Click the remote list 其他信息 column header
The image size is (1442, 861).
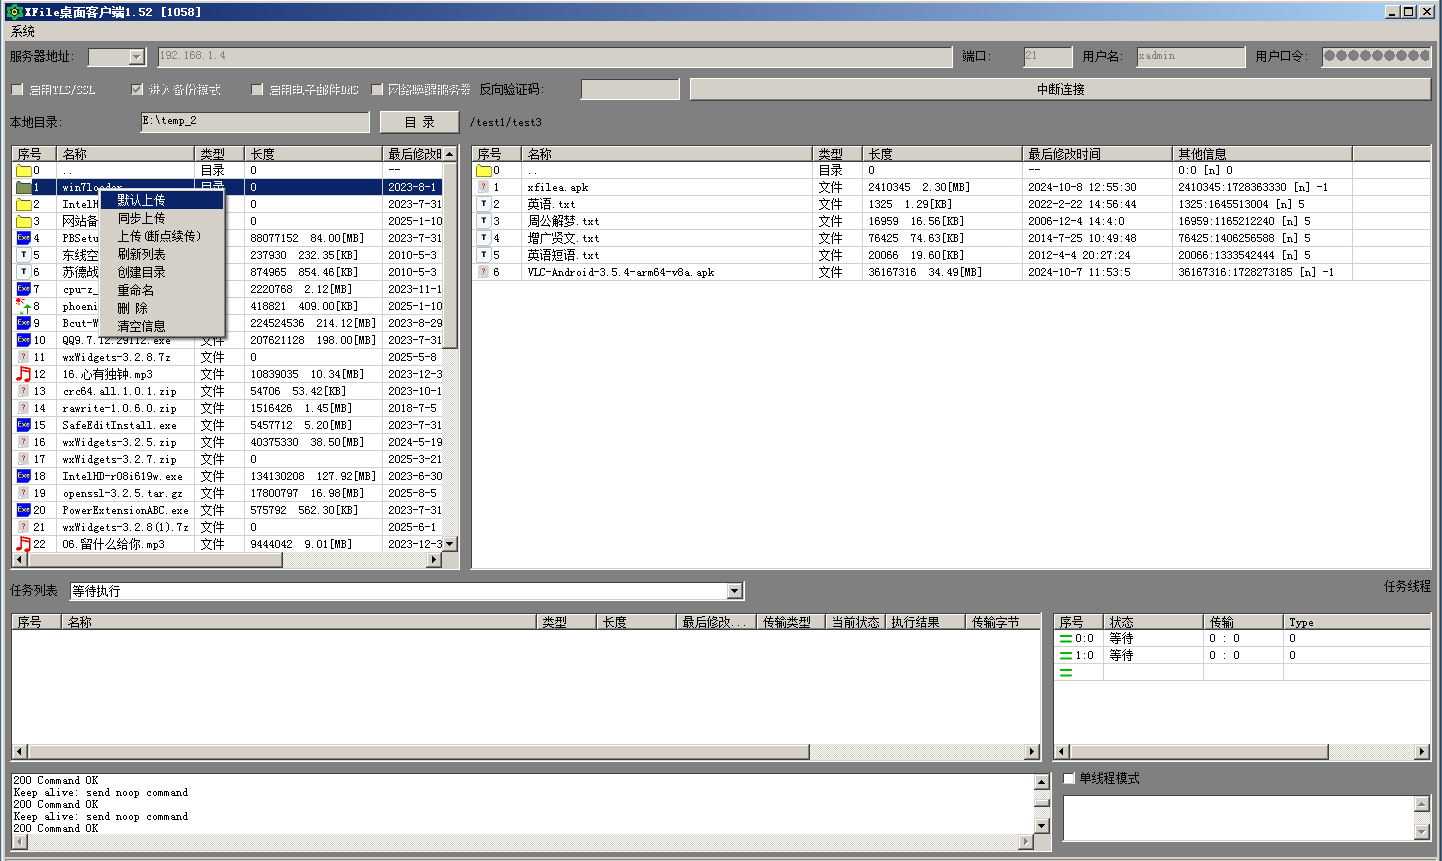1262,154
